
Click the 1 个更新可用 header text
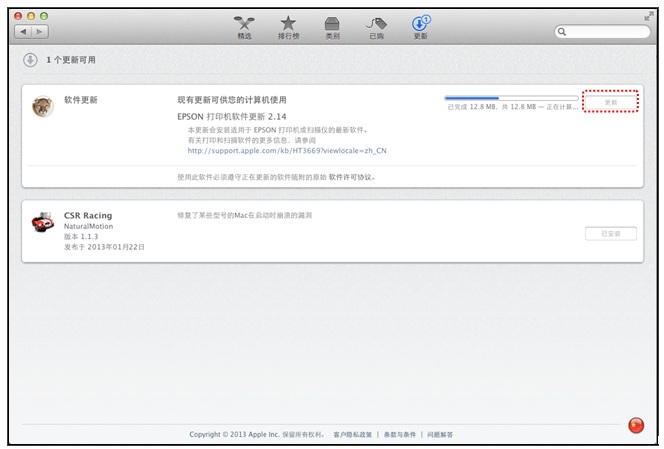click(71, 60)
